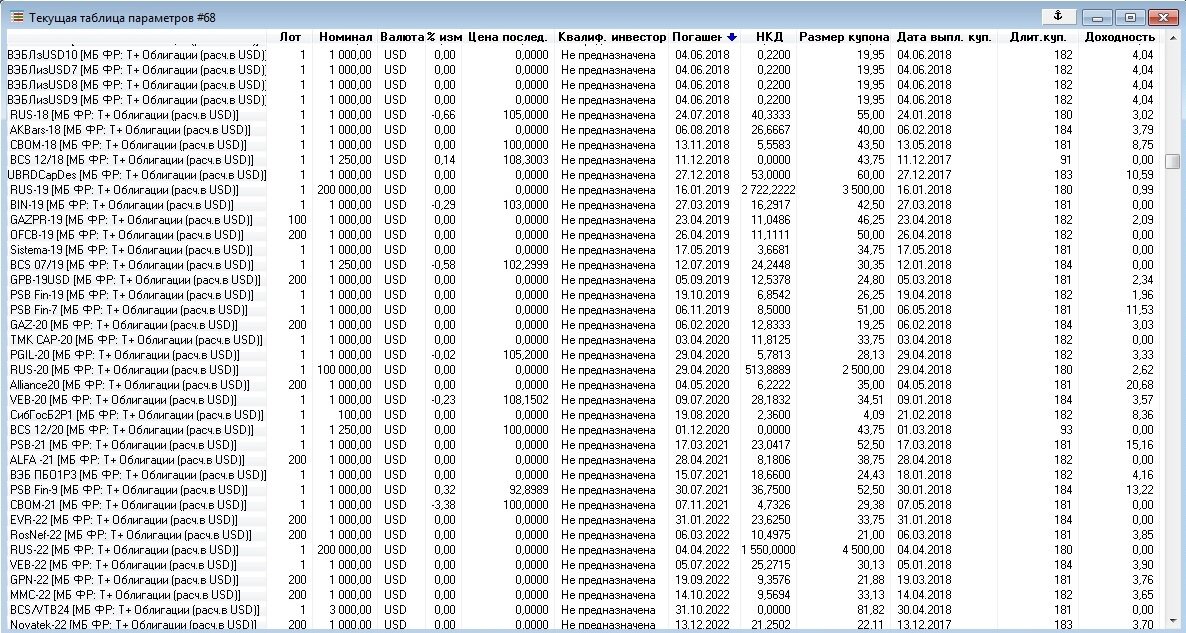Select the Sistema-19 bond row
1186x633 pixels.
pyautogui.click(x=582, y=250)
